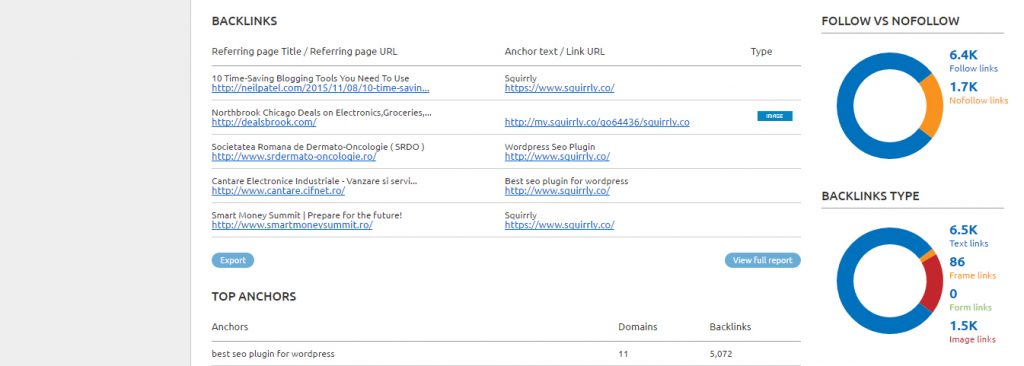The image size is (1024, 366).
Task: Open the cantare.cifnet.ro referring link
Action: click(x=278, y=191)
